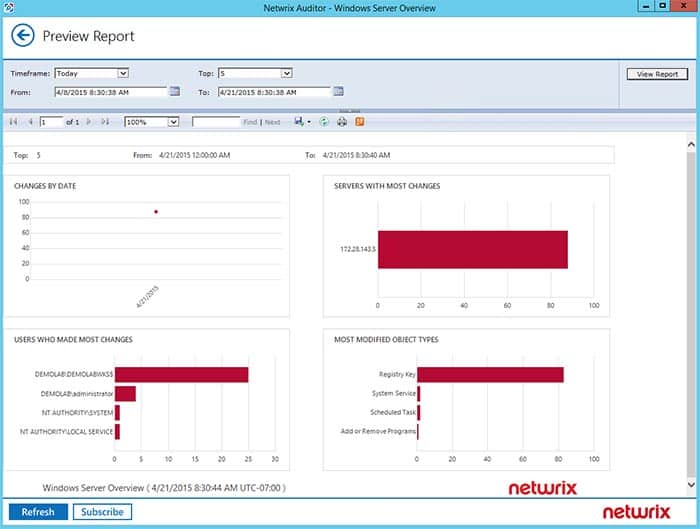Click the From date input field
Screen dimensions: 700x529
point(111,92)
